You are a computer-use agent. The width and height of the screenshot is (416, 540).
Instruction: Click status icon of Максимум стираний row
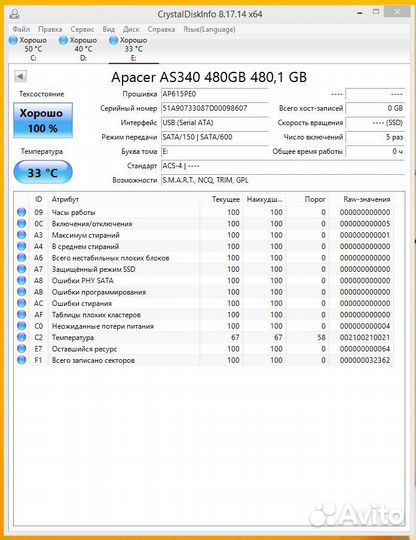(x=21, y=235)
